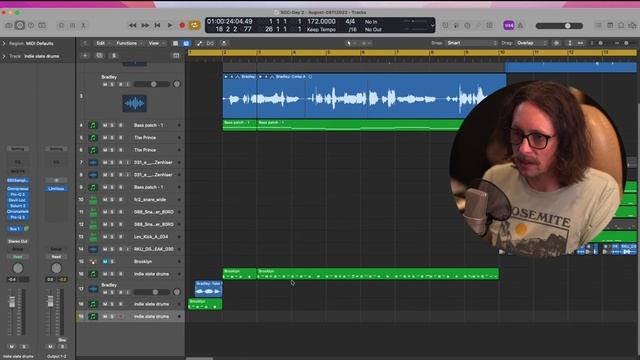Mute track 16 indie slate drums
Screen dimensions: 640x360
coord(105,274)
